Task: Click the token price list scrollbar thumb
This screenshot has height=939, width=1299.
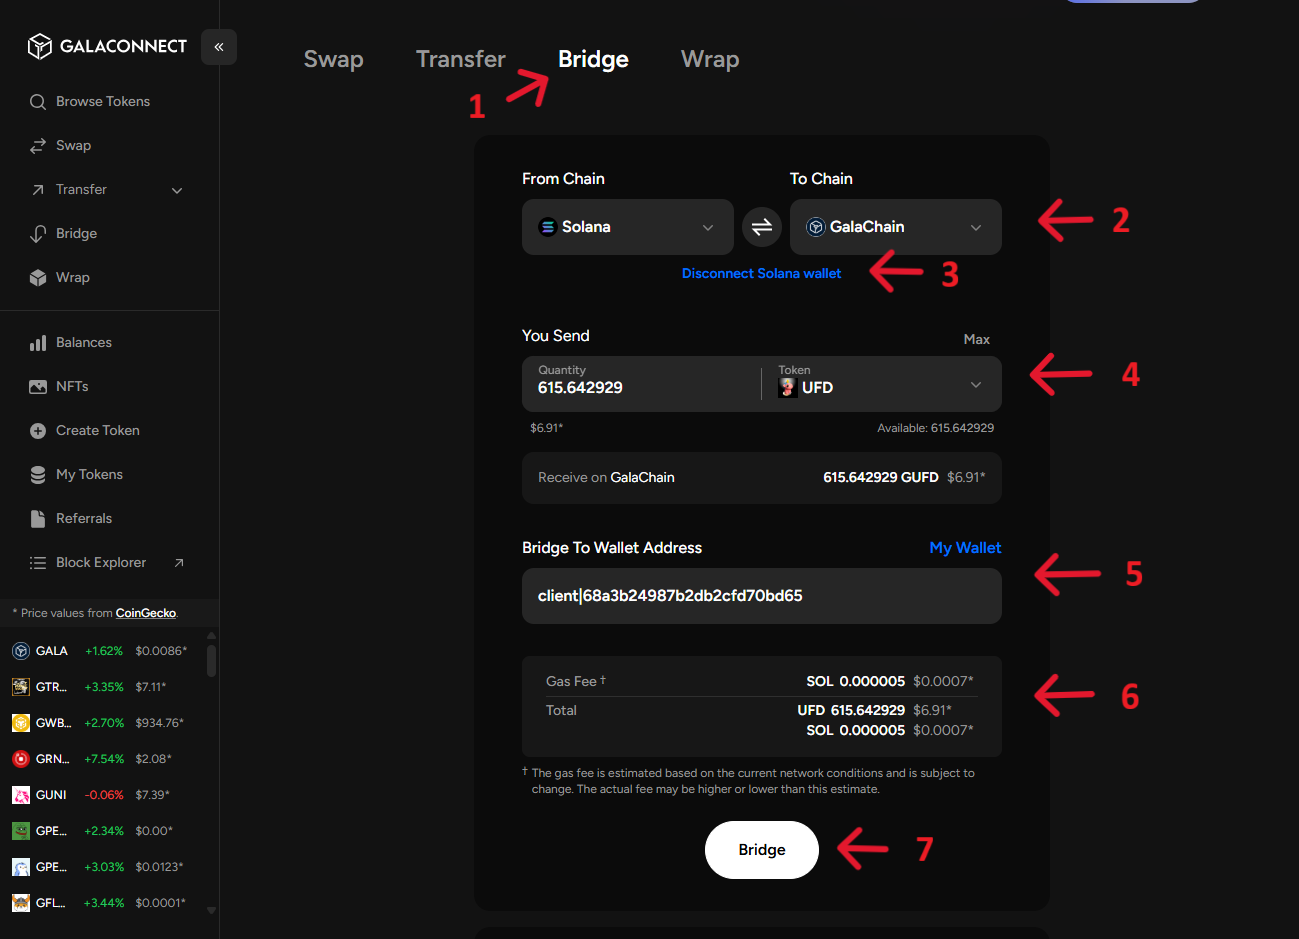Action: coord(211,661)
